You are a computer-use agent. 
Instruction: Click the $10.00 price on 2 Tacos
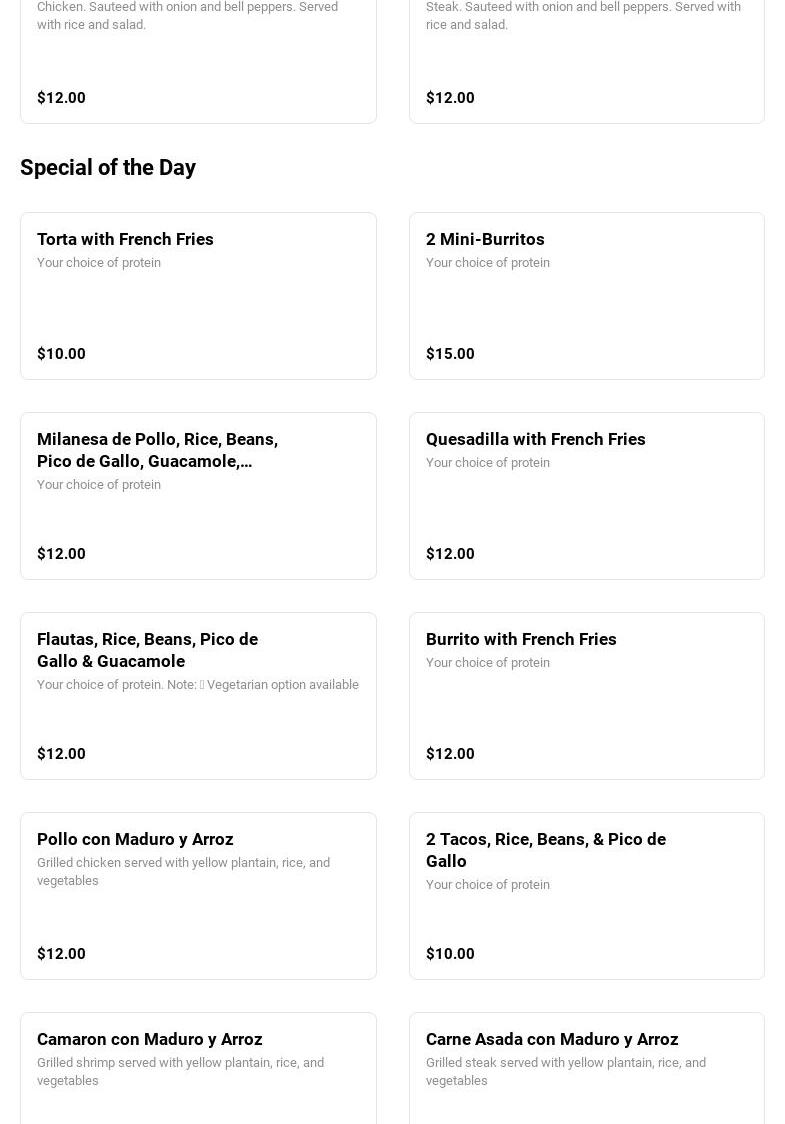[450, 954]
